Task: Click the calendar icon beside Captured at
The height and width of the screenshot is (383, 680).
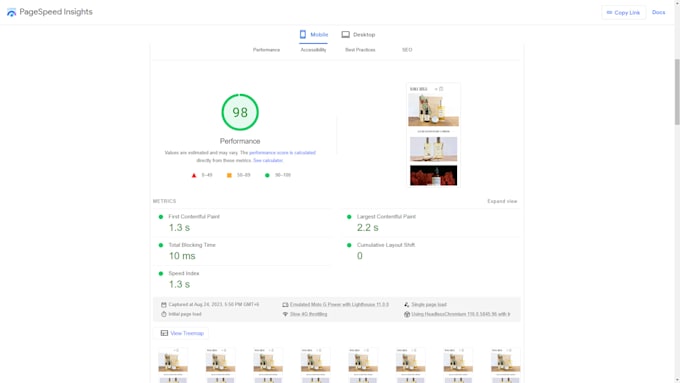Action: coord(163,305)
